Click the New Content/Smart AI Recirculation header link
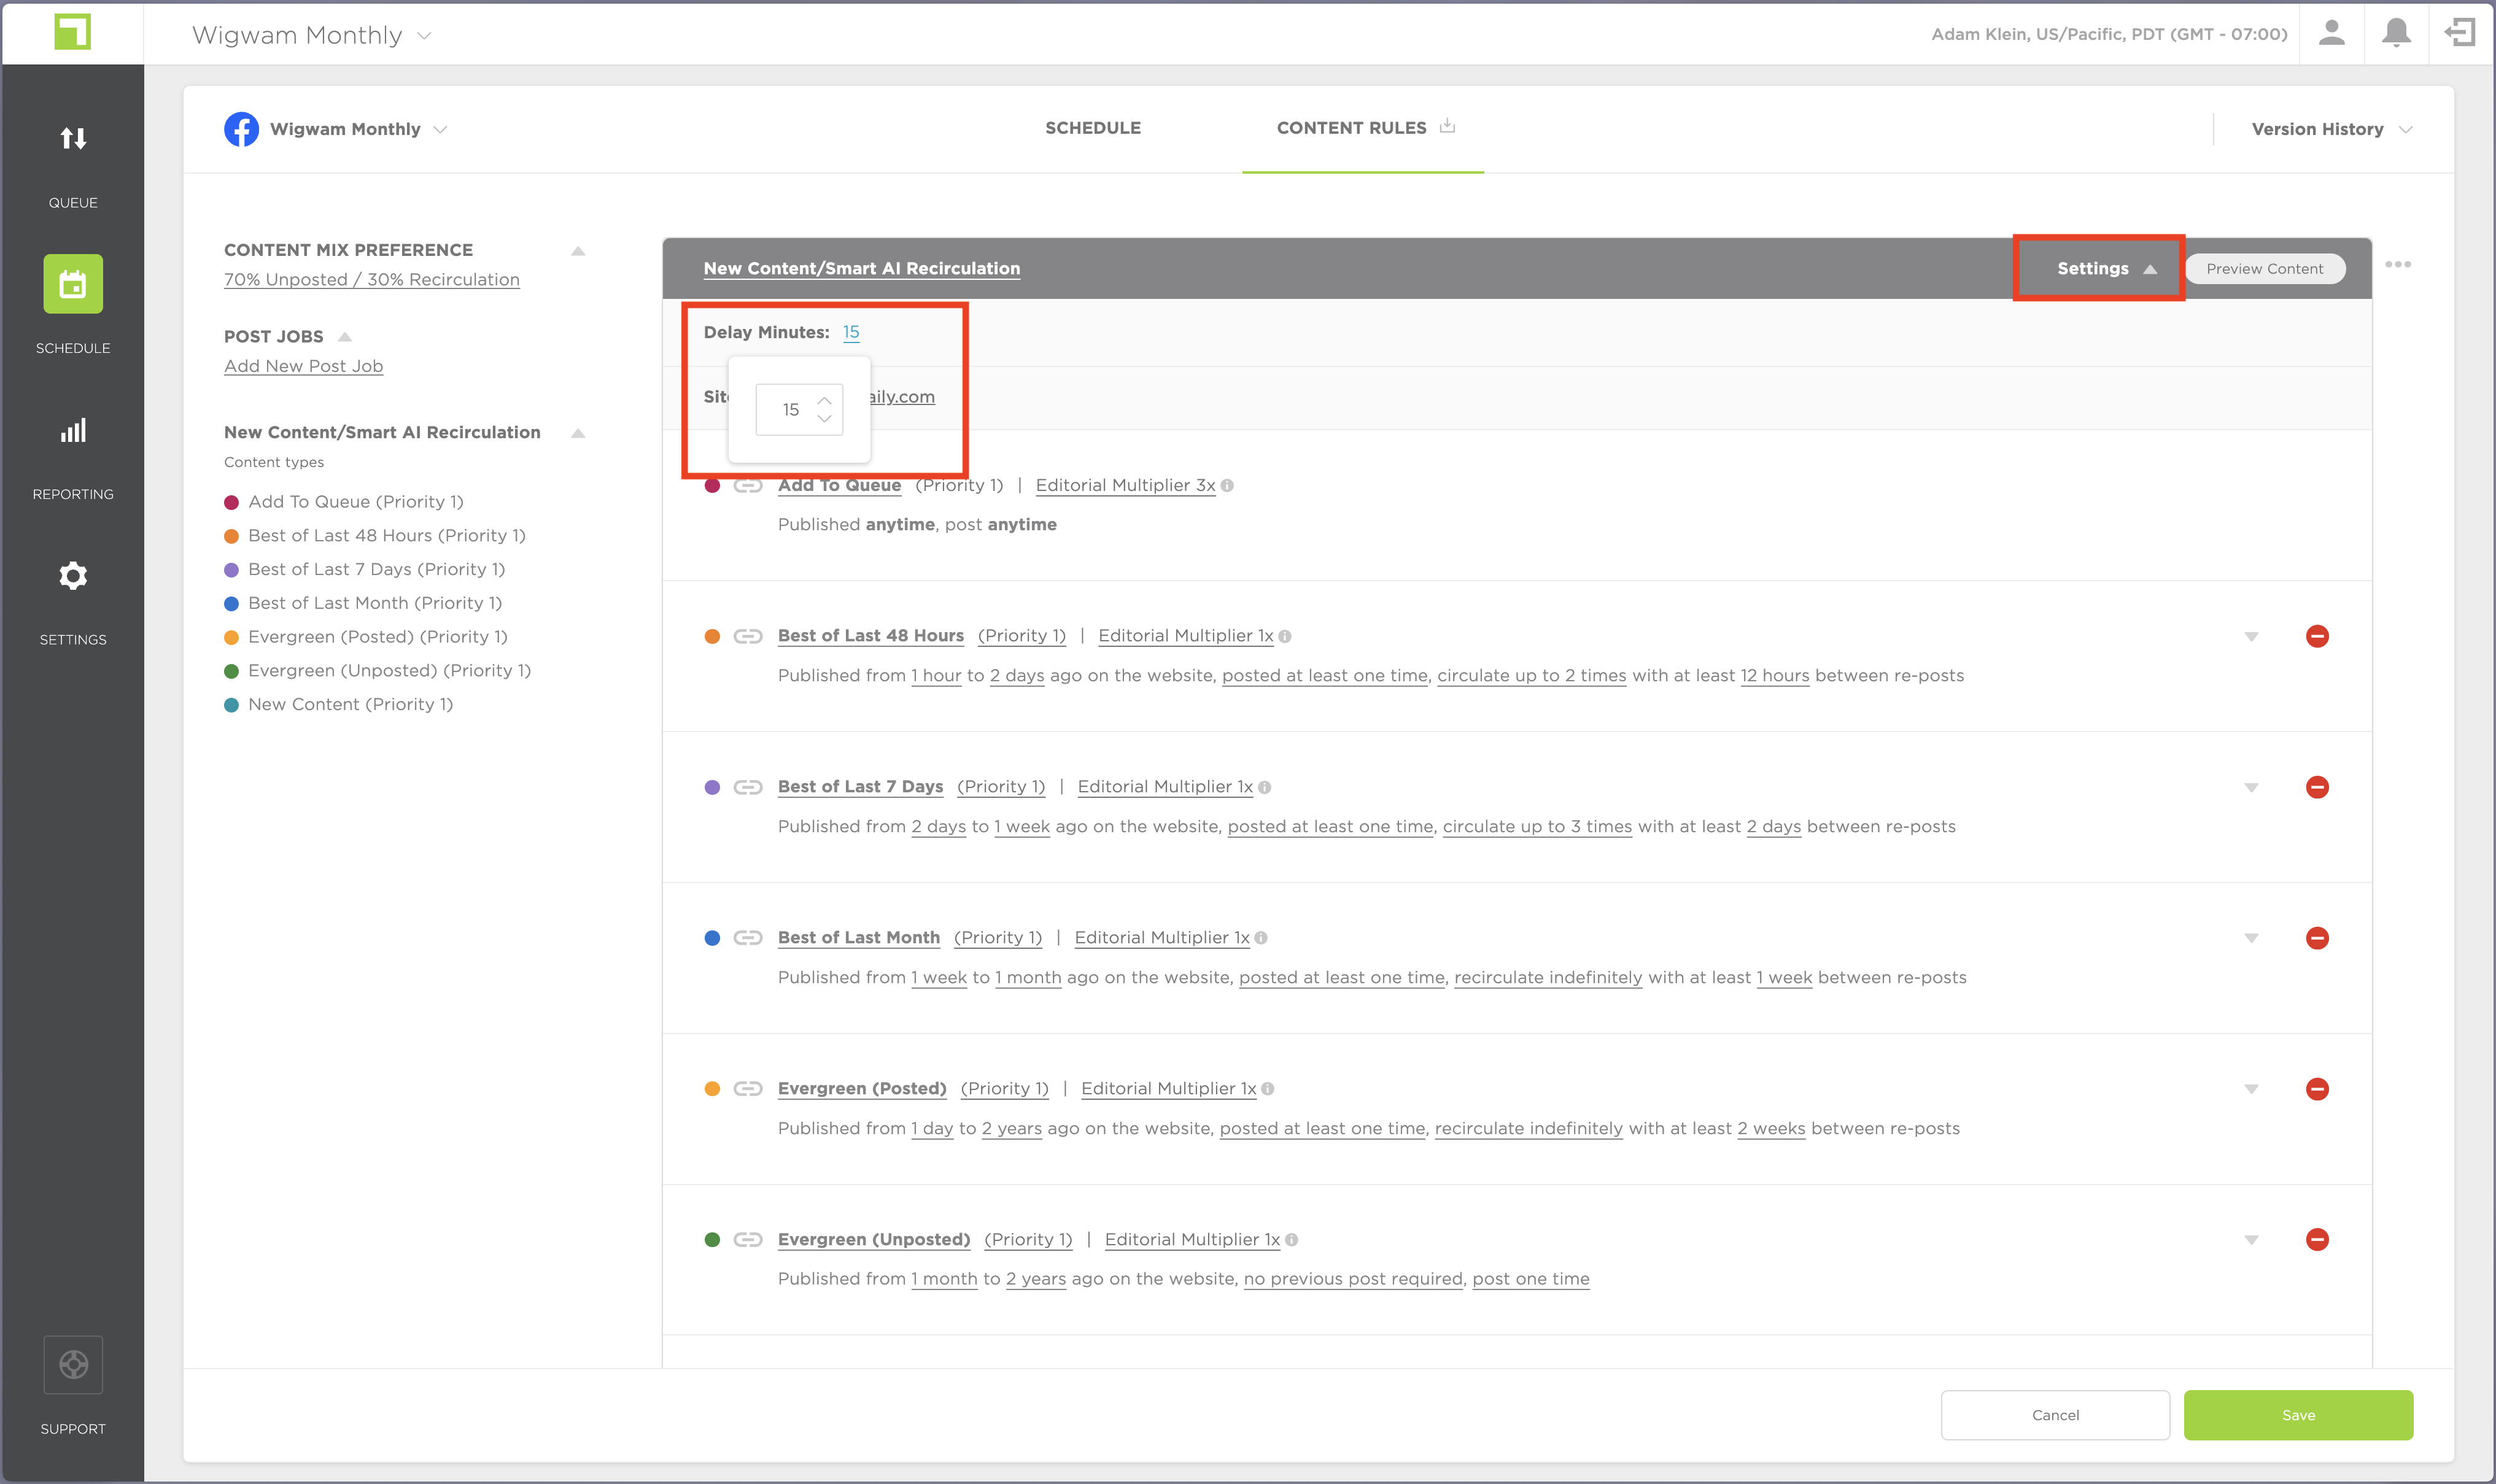This screenshot has width=2496, height=1484. pos(862,268)
